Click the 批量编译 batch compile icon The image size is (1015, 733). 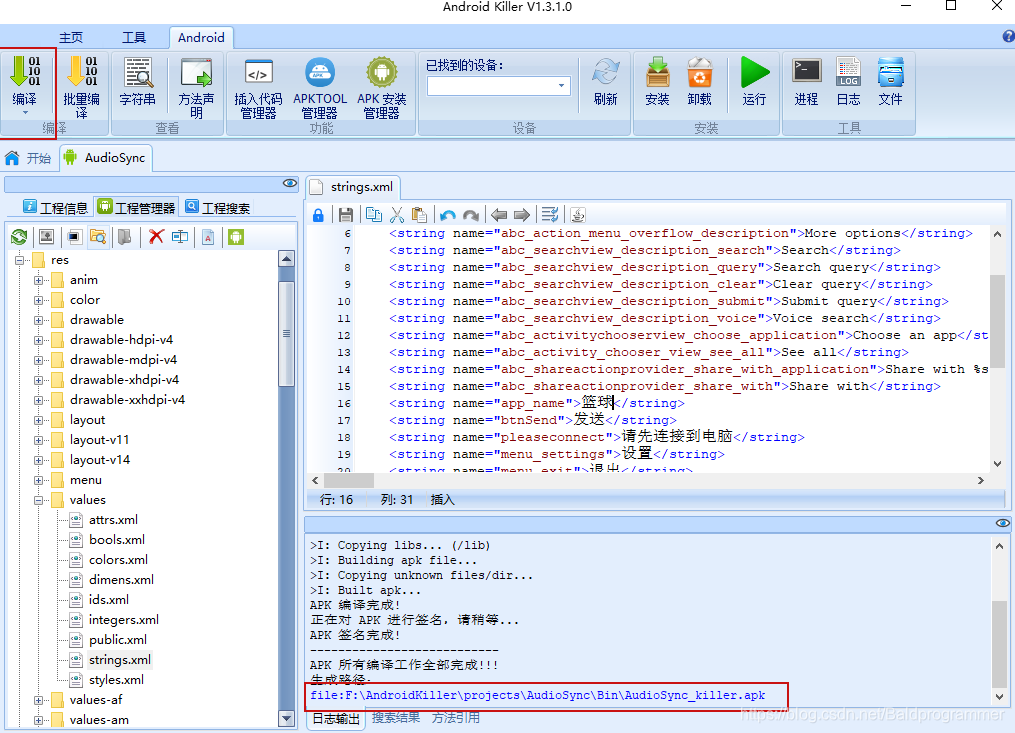(x=82, y=71)
